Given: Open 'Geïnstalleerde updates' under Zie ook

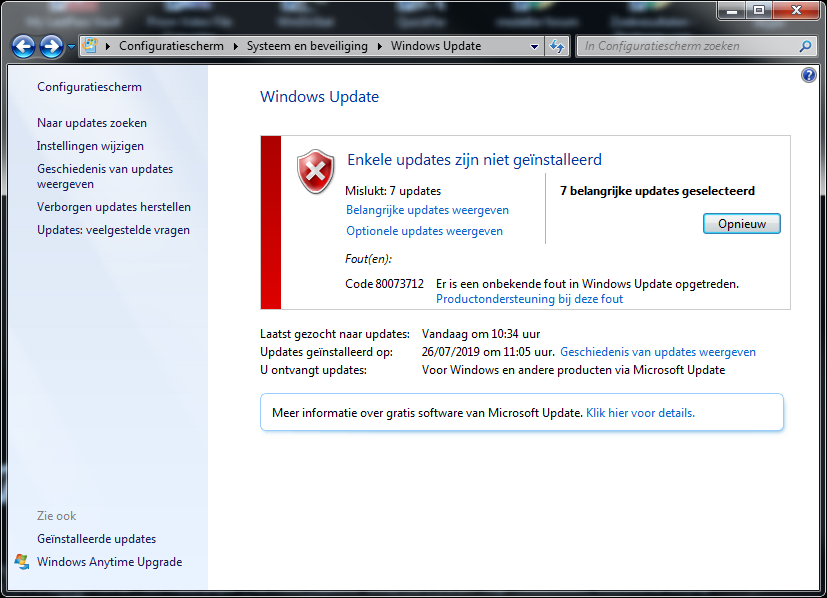Looking at the screenshot, I should tap(97, 539).
